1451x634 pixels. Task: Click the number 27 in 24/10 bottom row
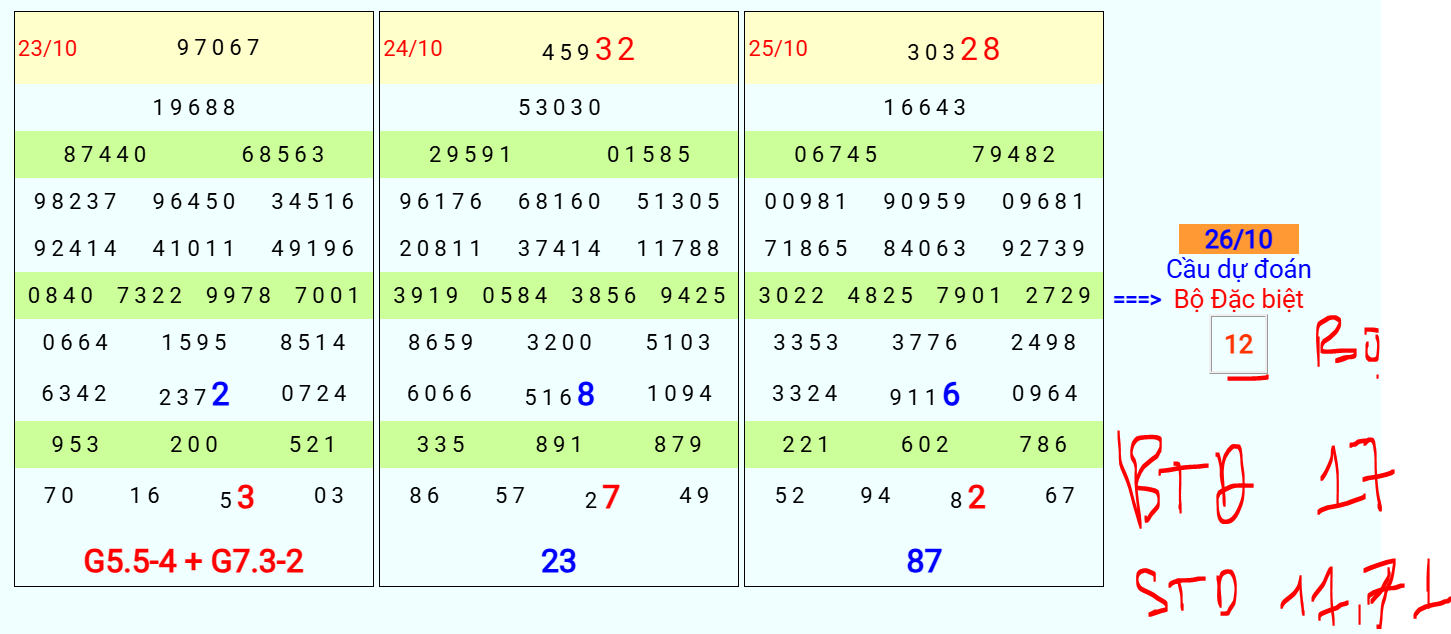(603, 497)
